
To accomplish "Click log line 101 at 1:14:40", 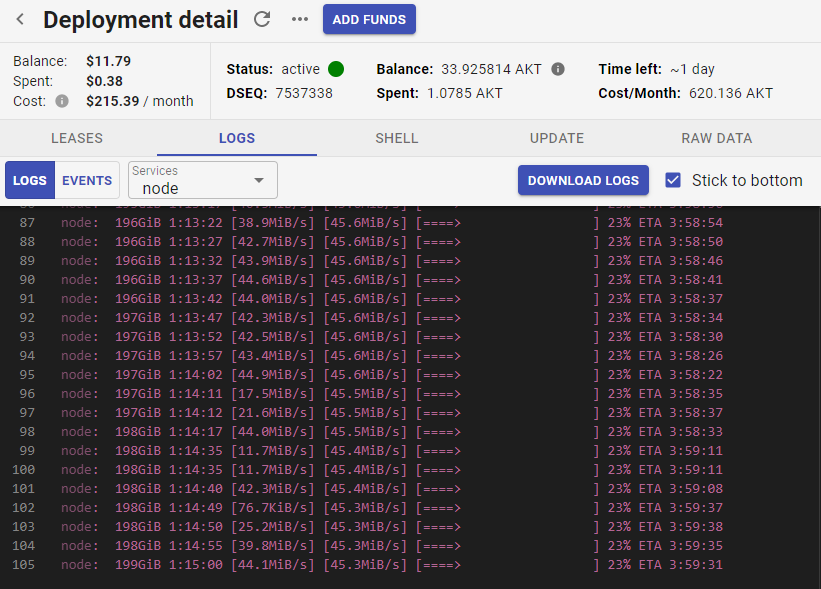I will 410,489.
